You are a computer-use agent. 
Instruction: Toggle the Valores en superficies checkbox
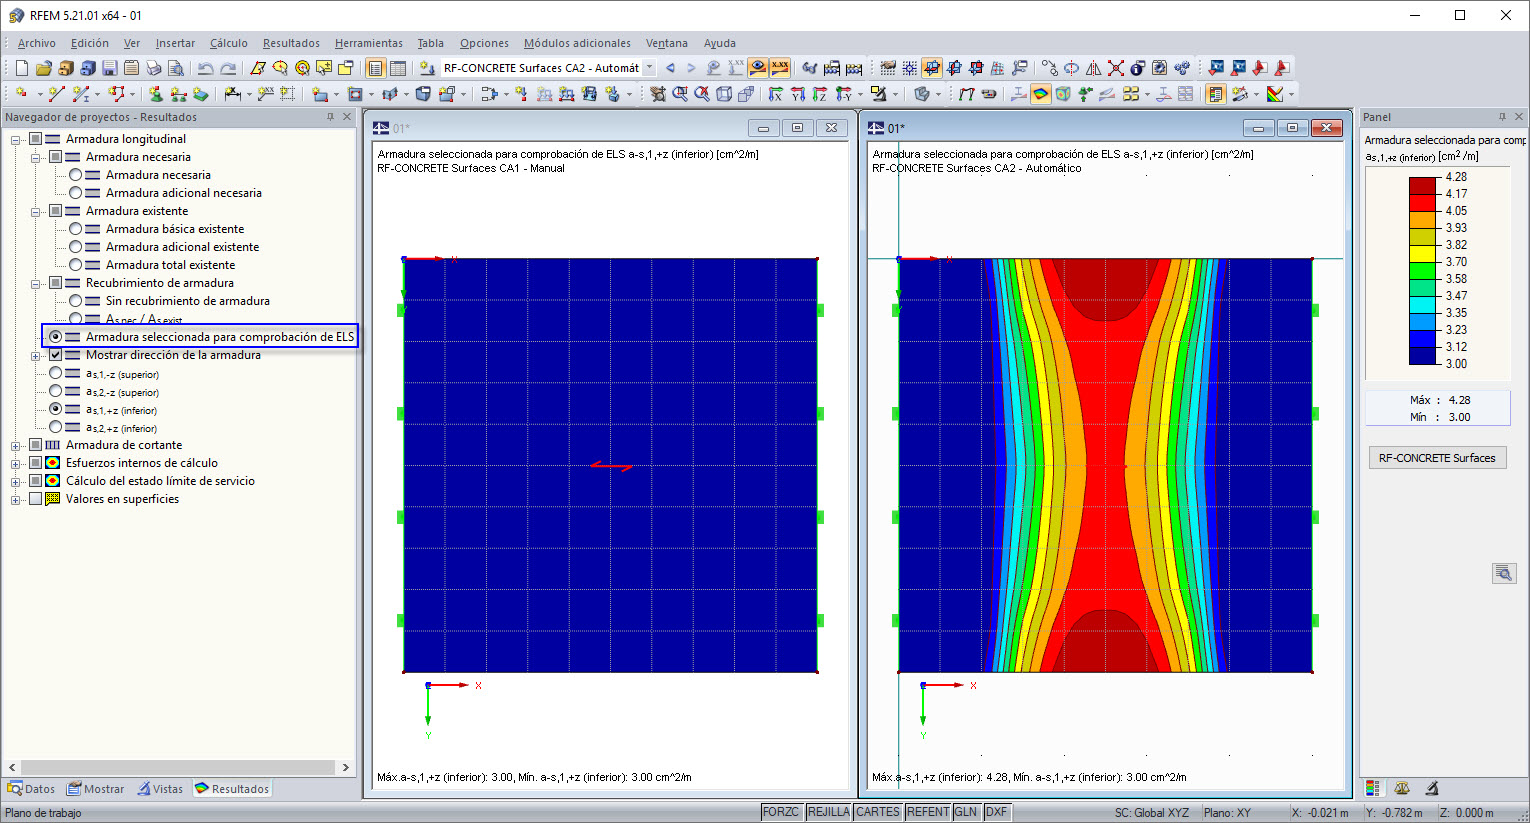tap(35, 499)
